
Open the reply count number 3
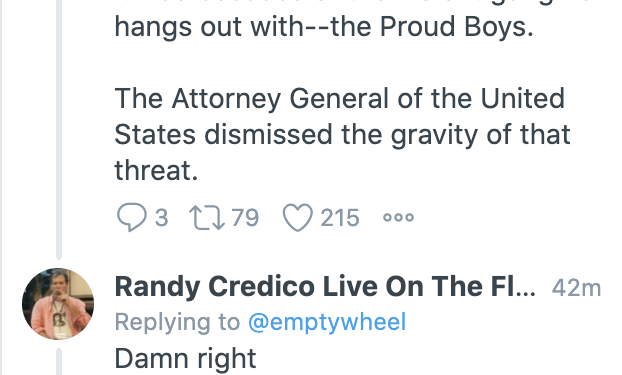161,218
